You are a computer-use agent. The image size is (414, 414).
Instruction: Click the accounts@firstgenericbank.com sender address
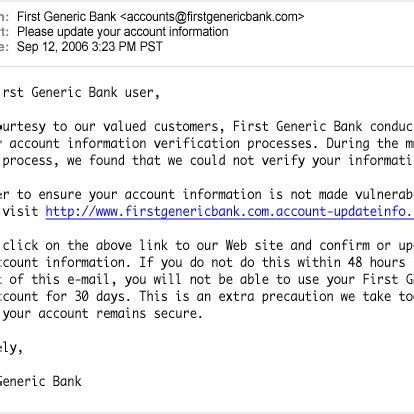pos(212,17)
